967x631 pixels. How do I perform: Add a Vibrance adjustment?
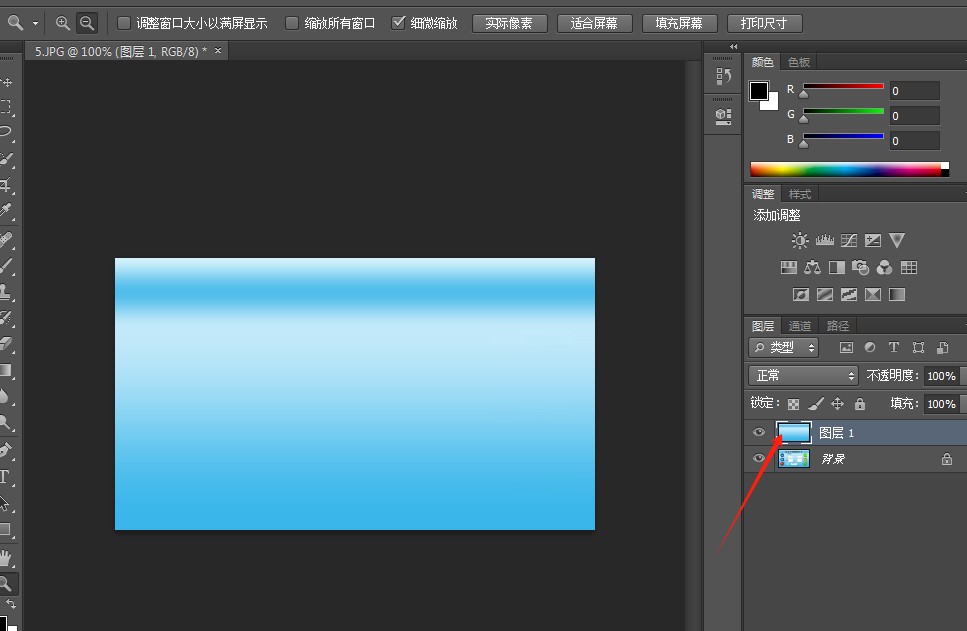point(897,240)
